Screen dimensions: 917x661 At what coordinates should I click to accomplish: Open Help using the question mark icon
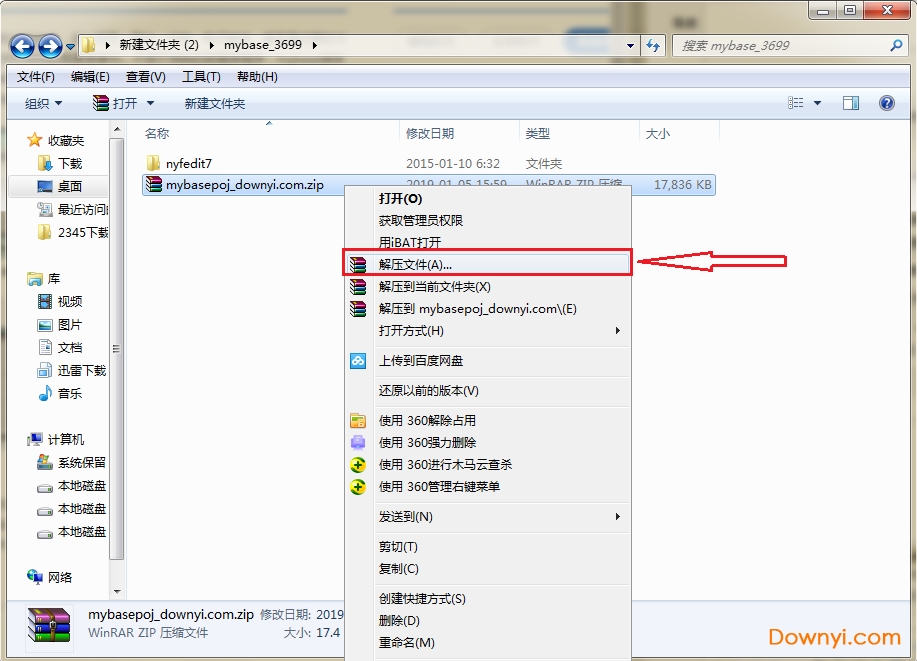[888, 103]
